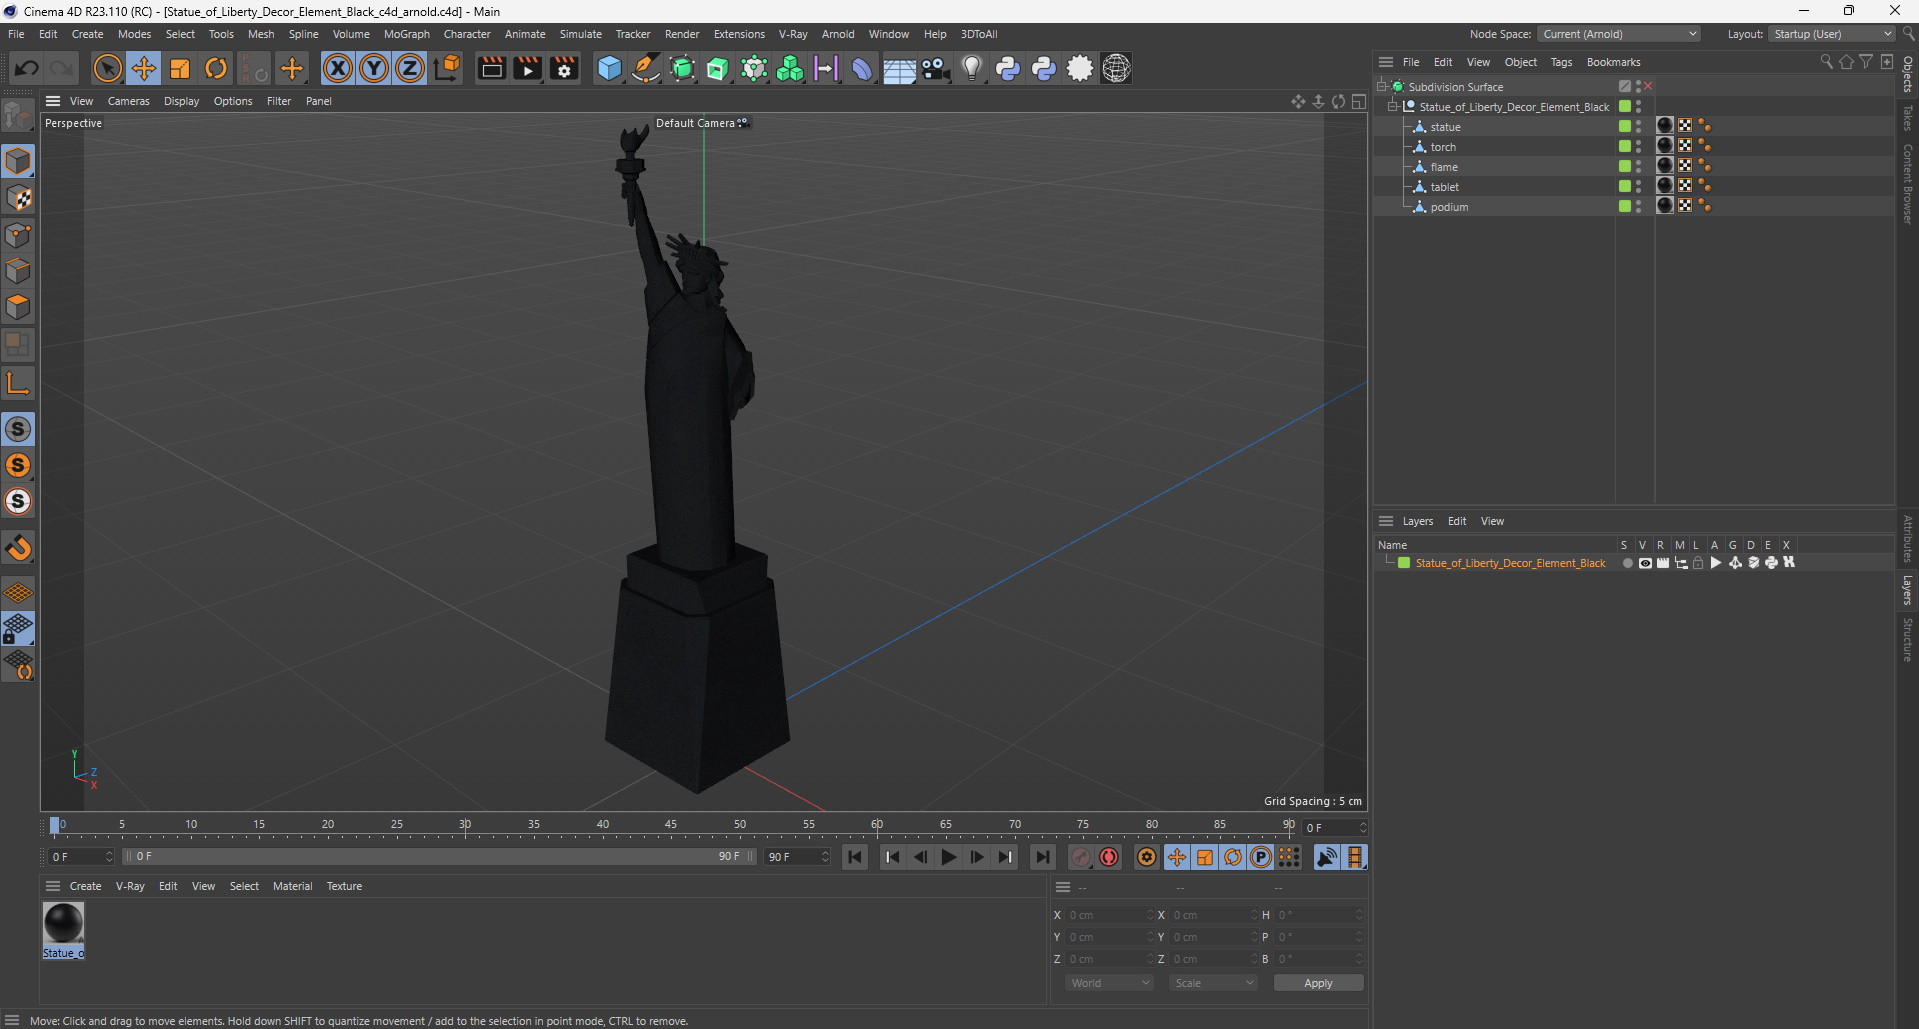Click the MoGraph Cloner green icon
The width and height of the screenshot is (1919, 1029).
[790, 68]
